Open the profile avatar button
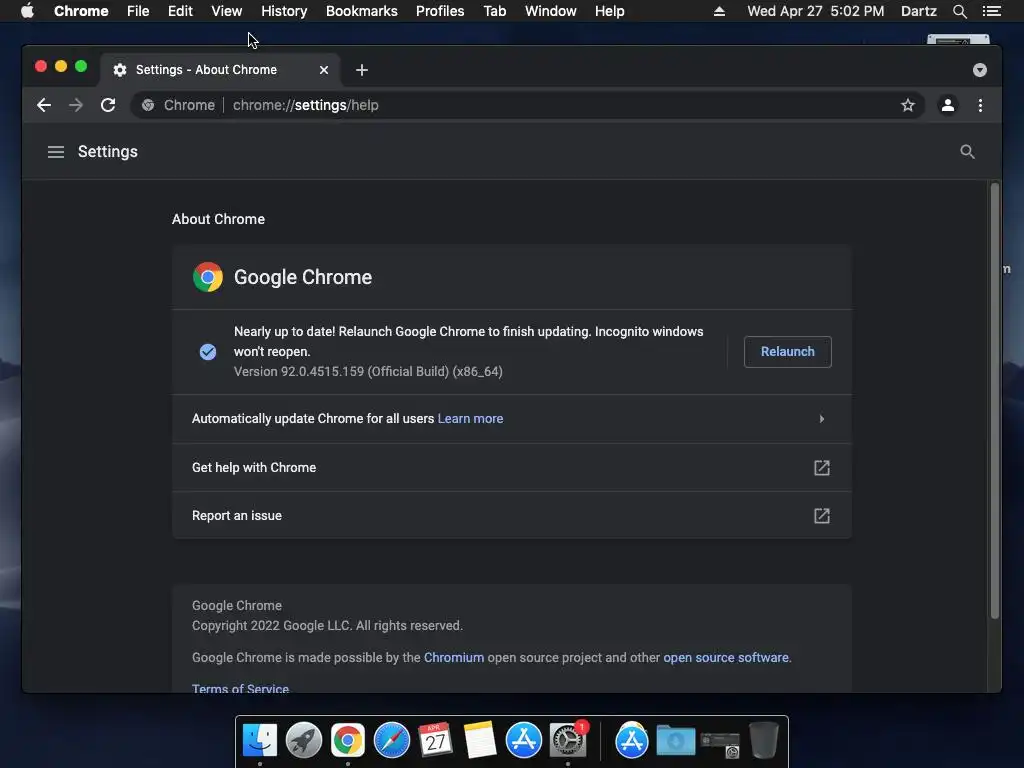This screenshot has height=768, width=1024. (948, 105)
